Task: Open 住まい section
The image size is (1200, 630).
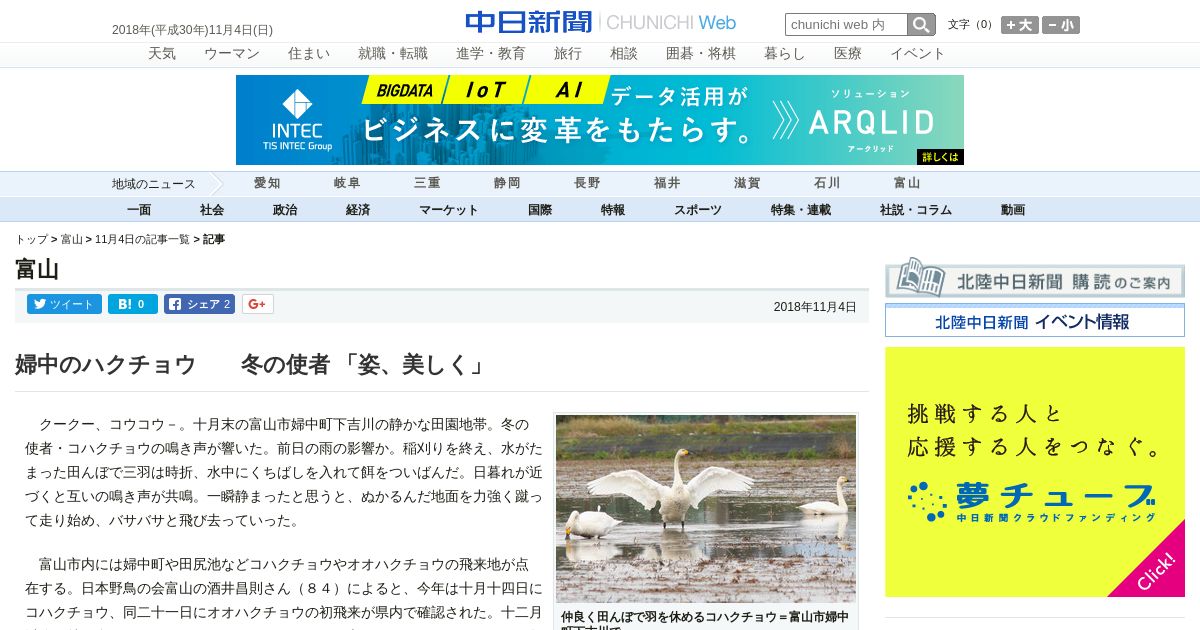Action: [309, 54]
